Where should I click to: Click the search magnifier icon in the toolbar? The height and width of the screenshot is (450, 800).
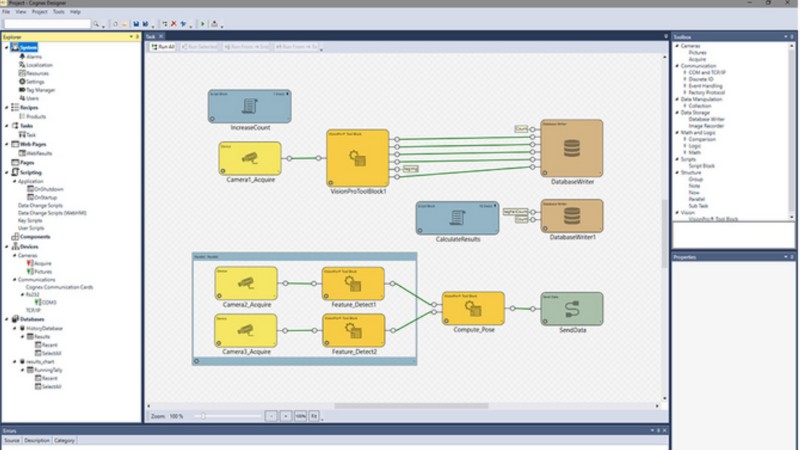click(x=95, y=24)
